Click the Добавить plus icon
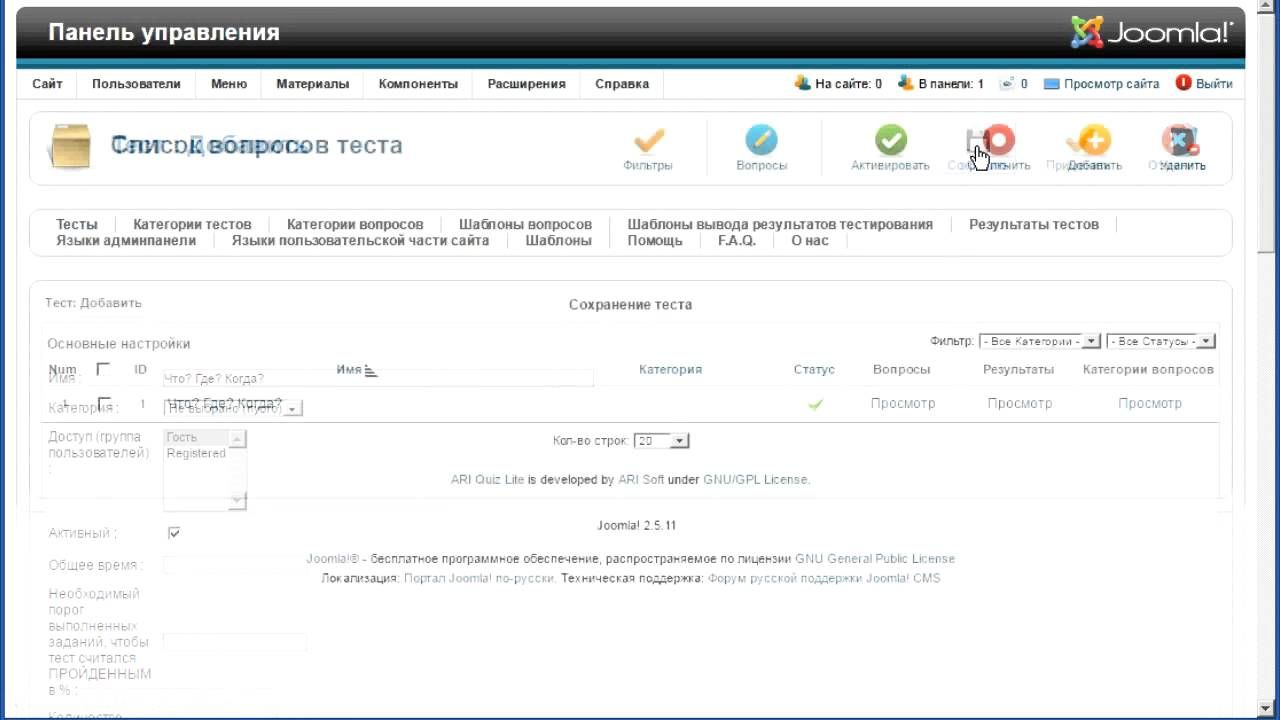 [x=1094, y=140]
